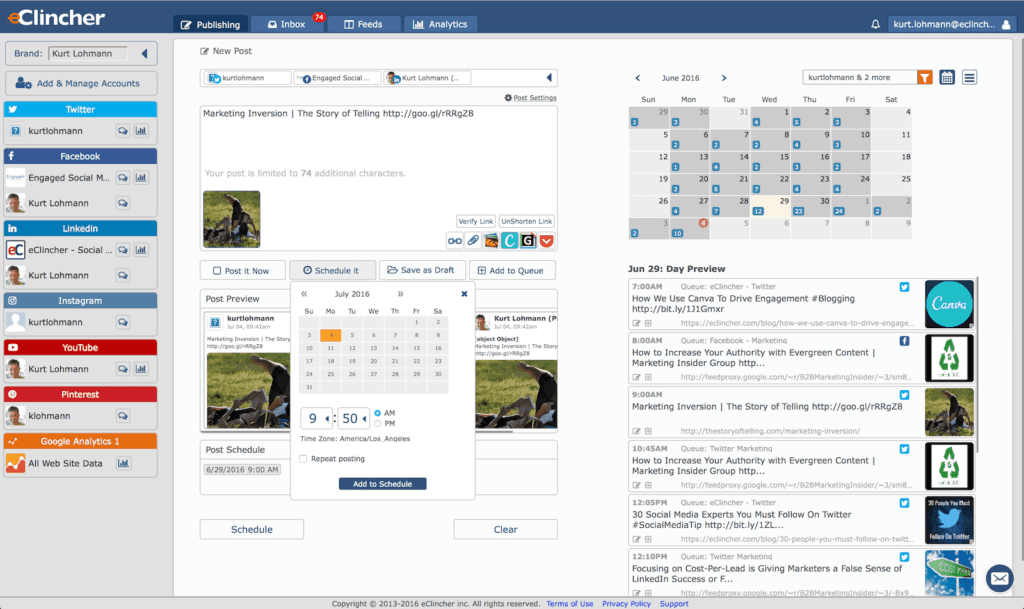Go to next month in June 2016 calendar
This screenshot has height=609, width=1024.
[724, 78]
